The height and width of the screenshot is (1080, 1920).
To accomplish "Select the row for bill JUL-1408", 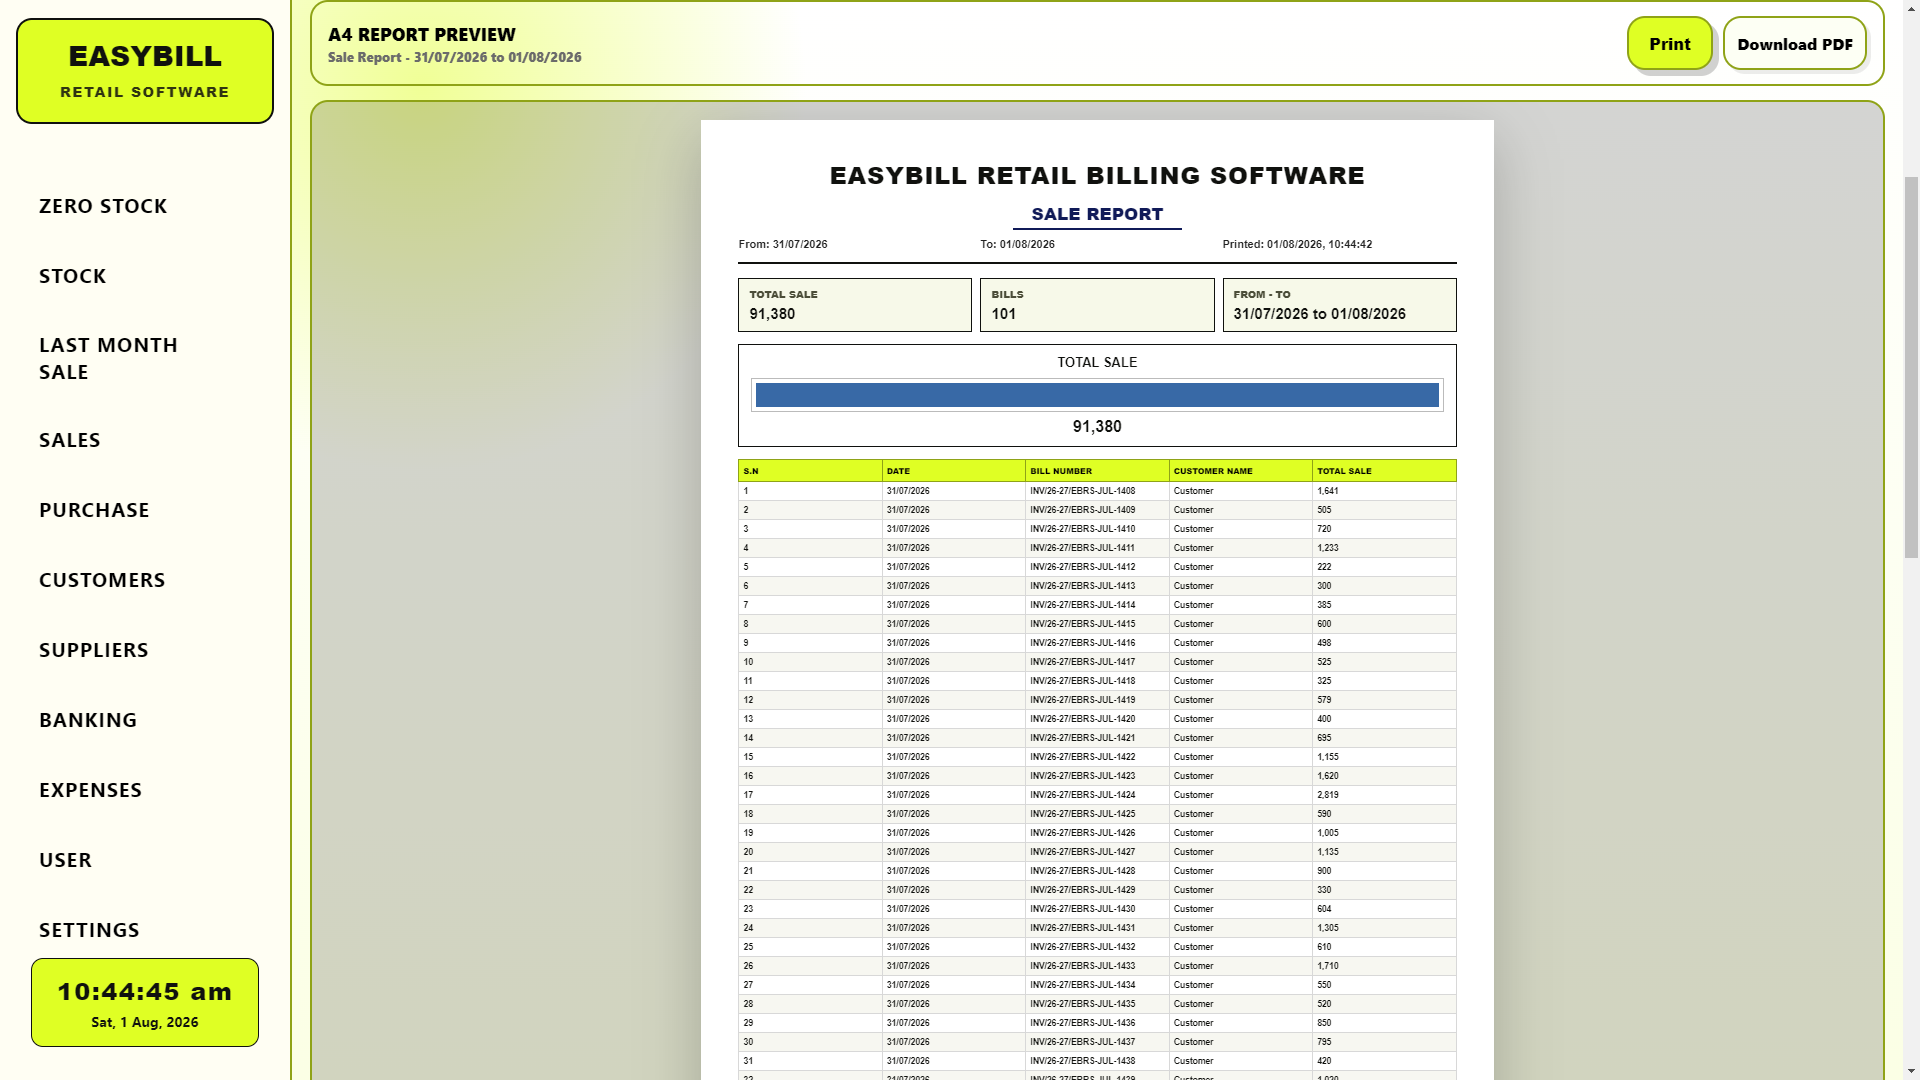I will click(x=1097, y=491).
